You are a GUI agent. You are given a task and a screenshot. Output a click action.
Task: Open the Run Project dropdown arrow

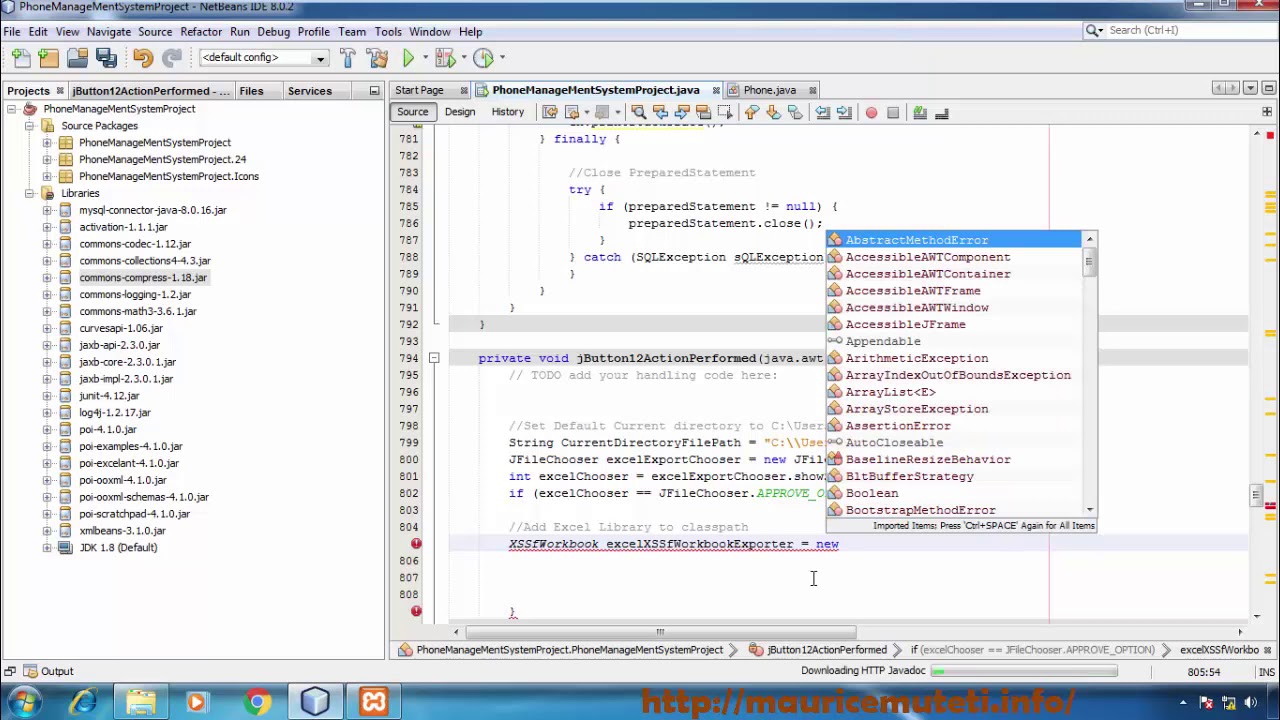pos(426,58)
